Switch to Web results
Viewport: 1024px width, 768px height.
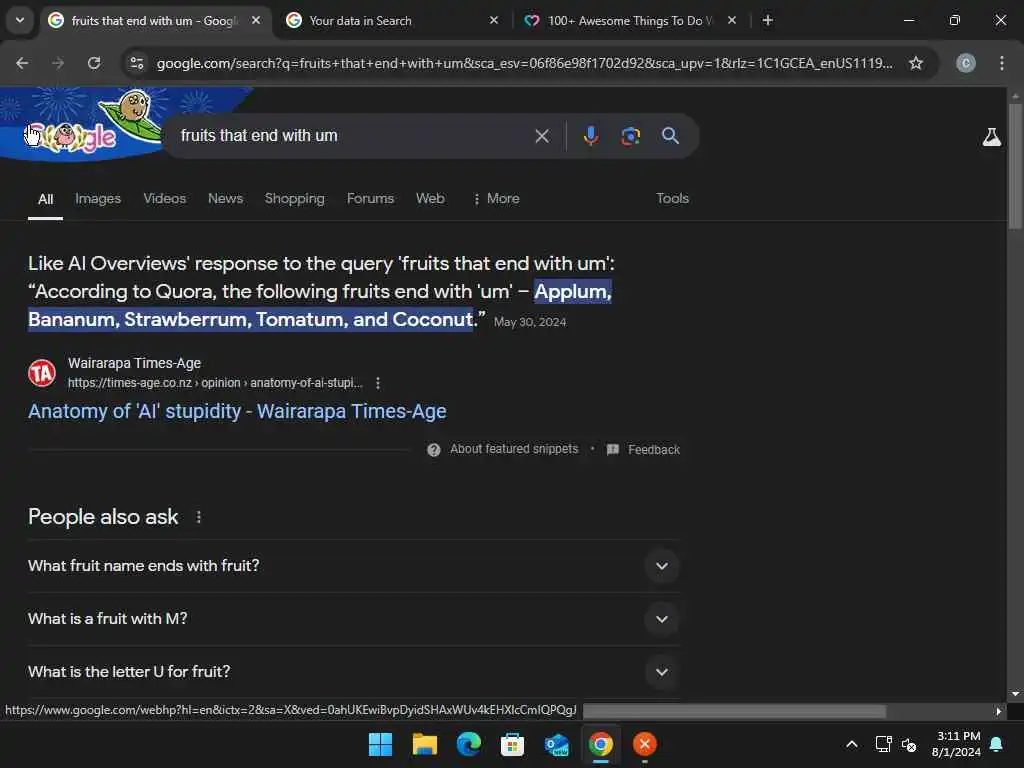430,199
